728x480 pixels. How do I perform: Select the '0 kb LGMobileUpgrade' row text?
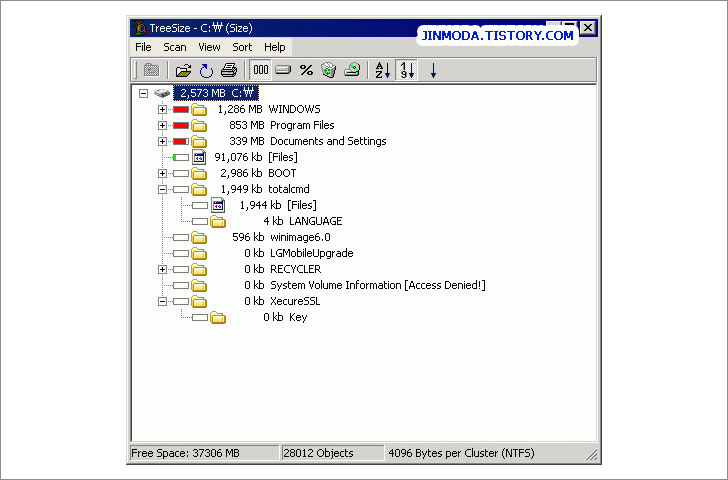[x=299, y=253]
